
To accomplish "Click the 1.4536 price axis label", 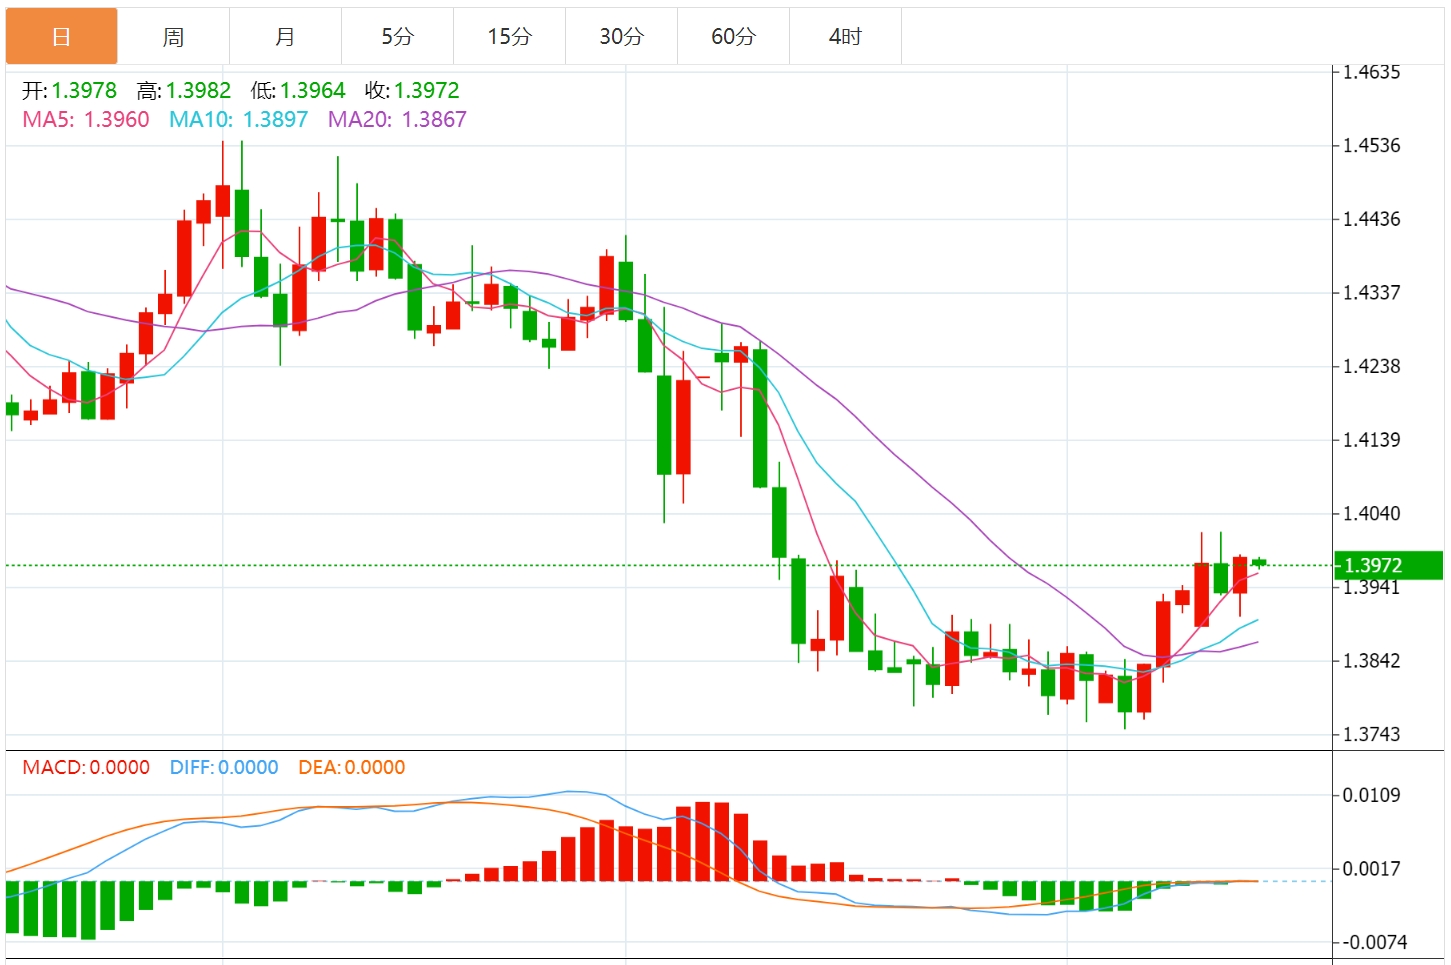I will (1371, 146).
